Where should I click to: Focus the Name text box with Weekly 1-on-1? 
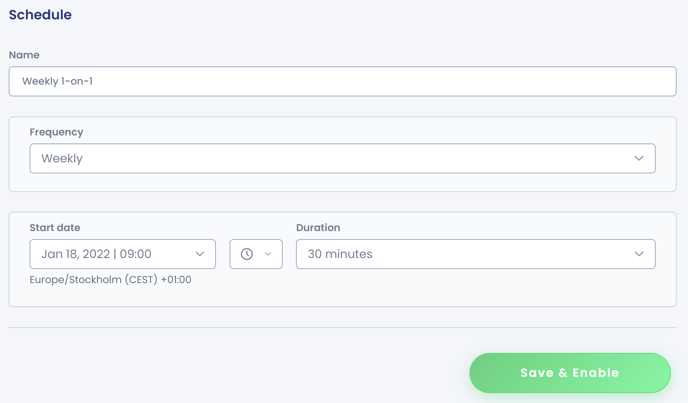tap(342, 81)
